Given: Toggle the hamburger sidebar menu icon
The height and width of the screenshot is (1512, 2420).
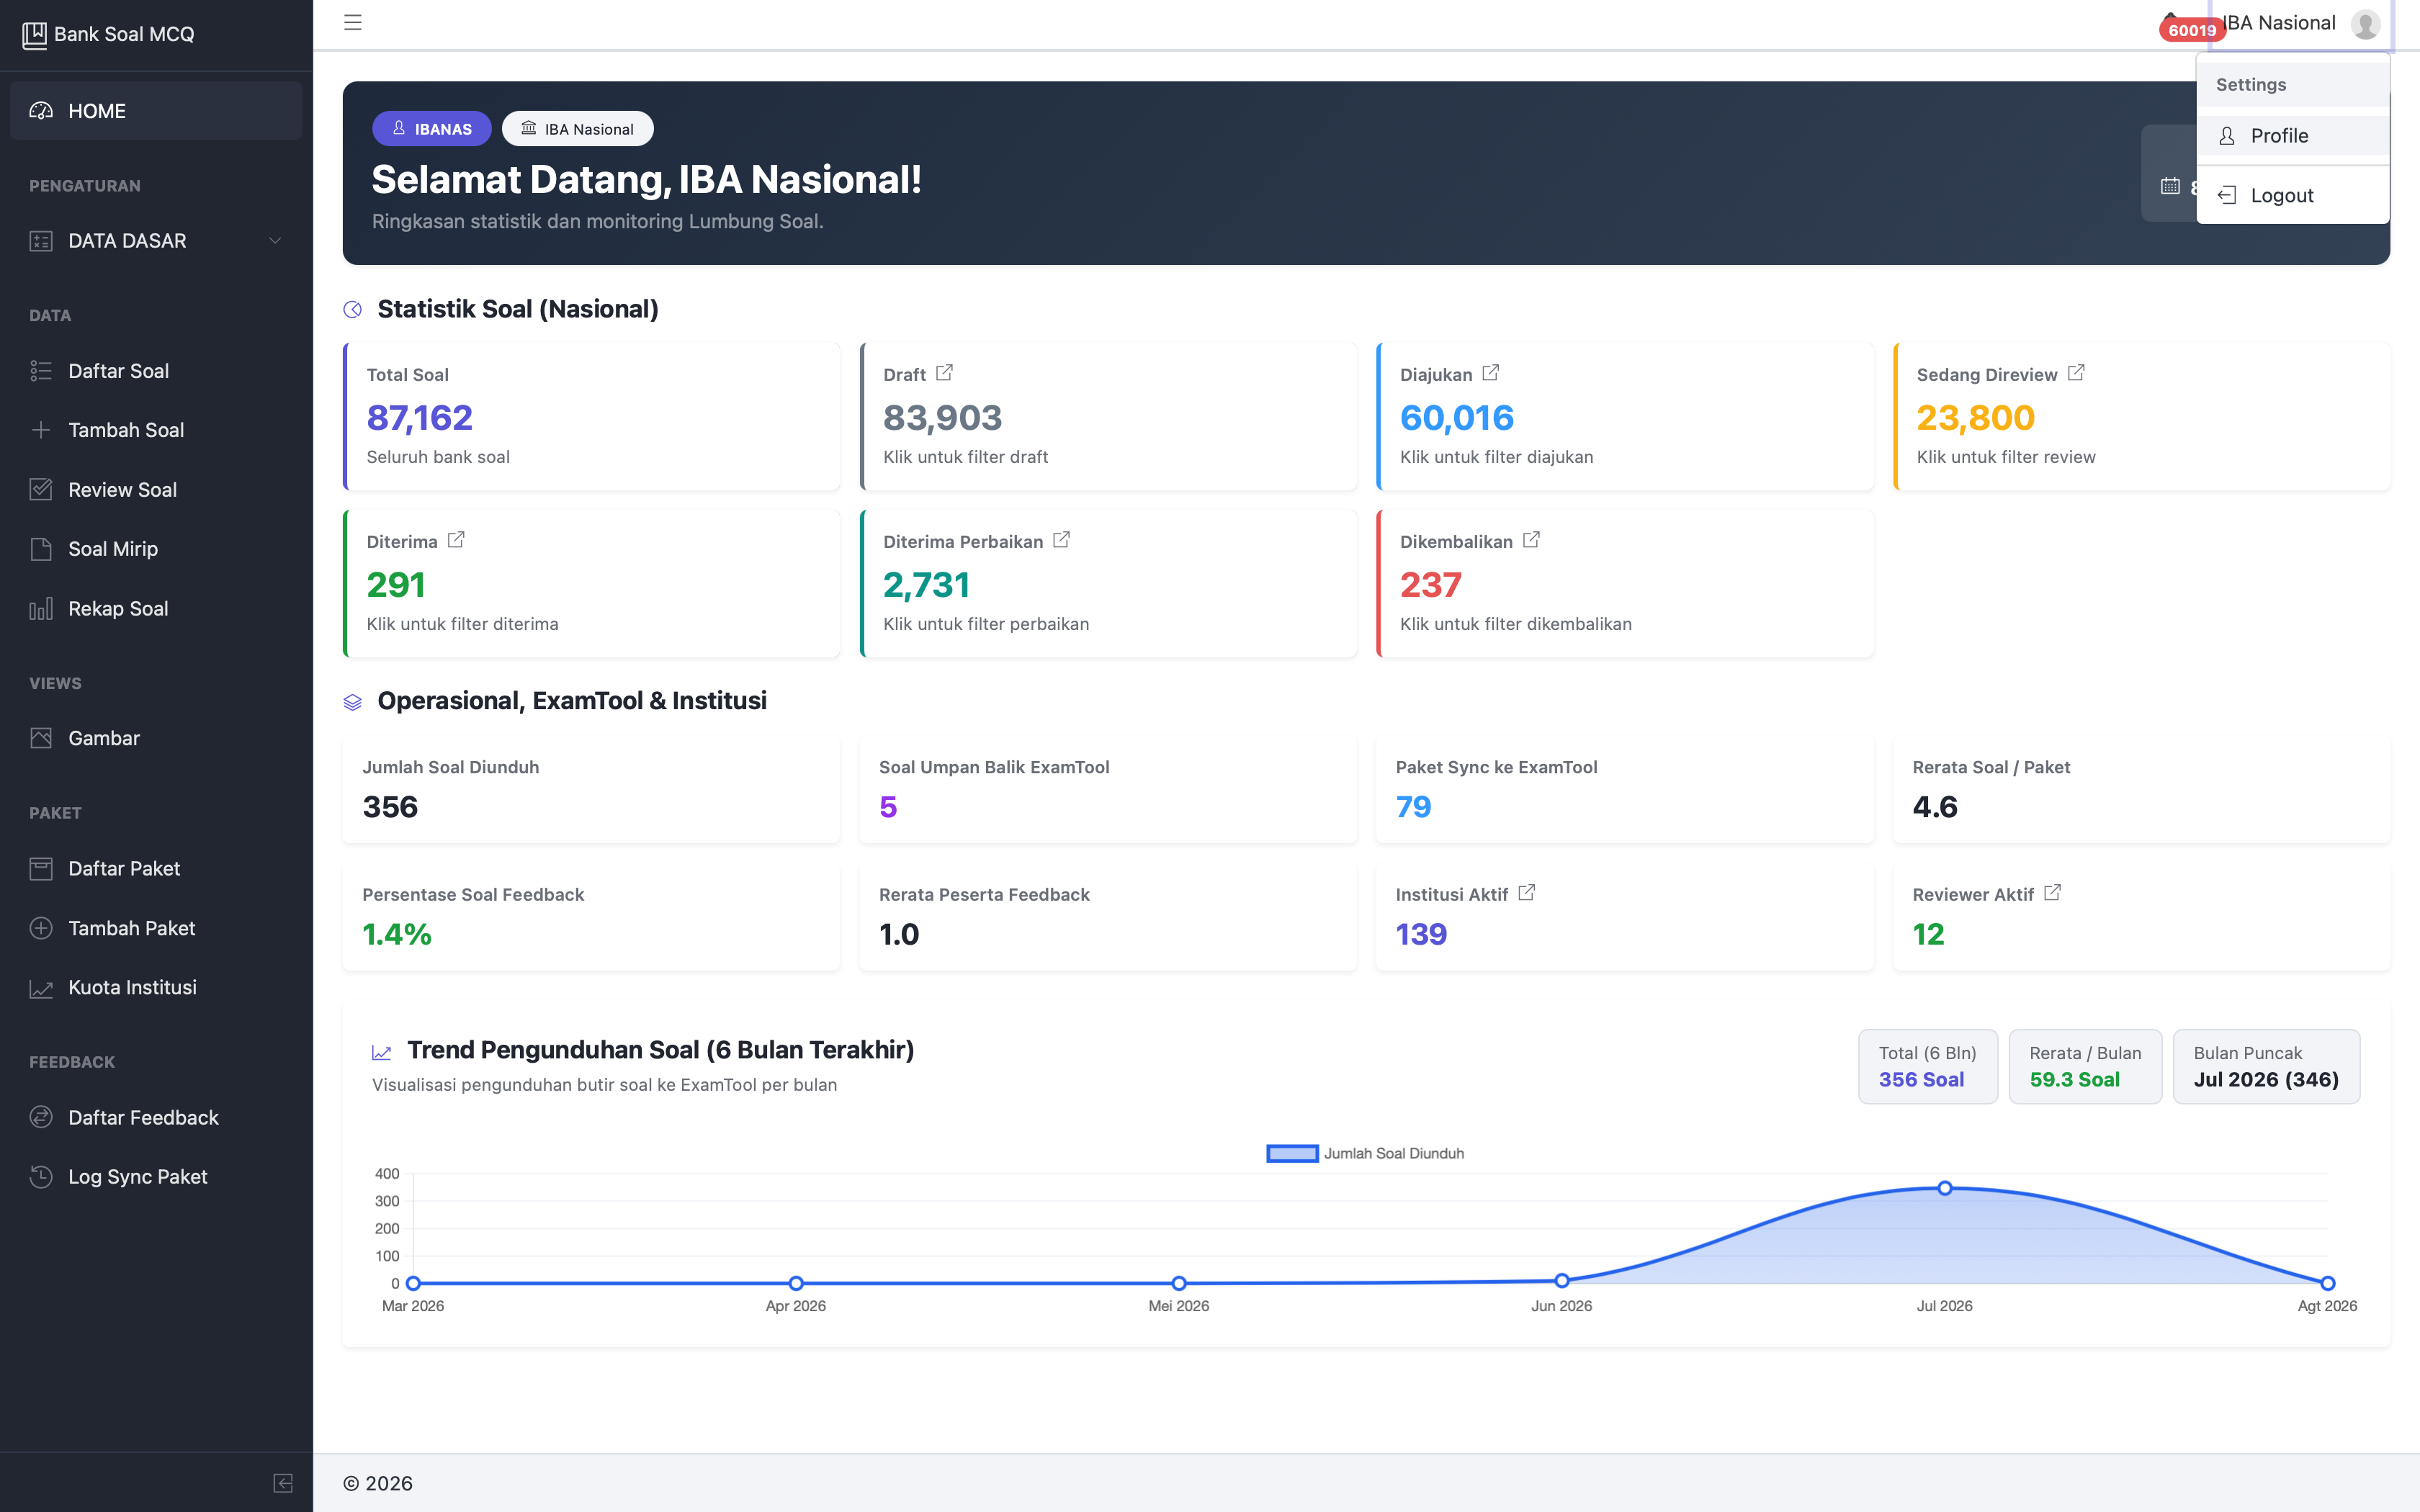Looking at the screenshot, I should [x=353, y=22].
